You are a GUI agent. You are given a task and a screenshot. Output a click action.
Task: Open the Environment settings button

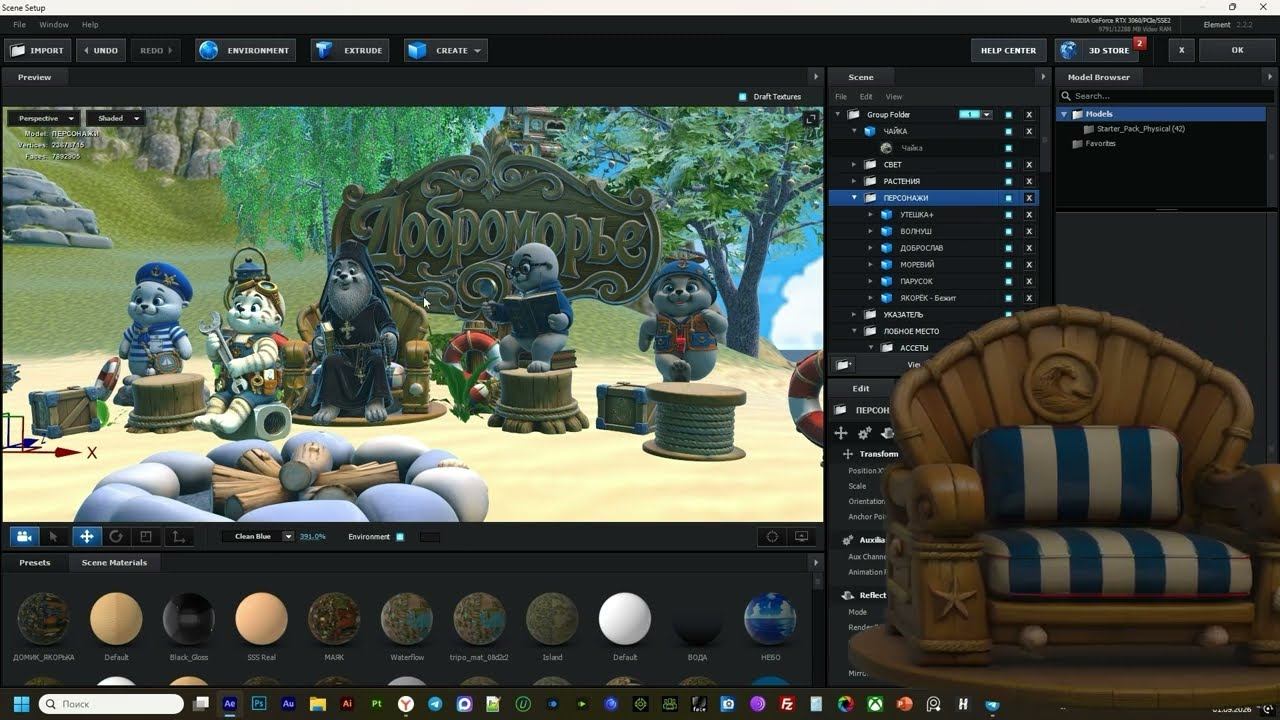pos(246,50)
